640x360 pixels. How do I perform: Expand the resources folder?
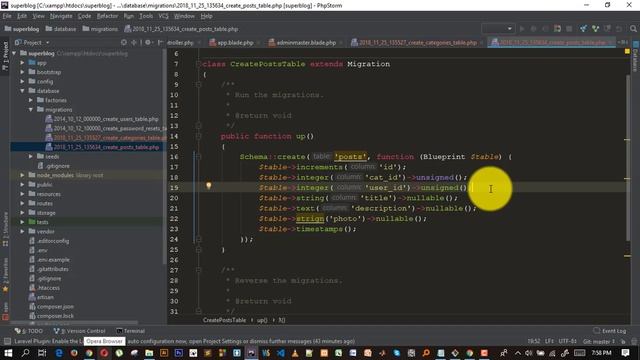tap(22, 194)
